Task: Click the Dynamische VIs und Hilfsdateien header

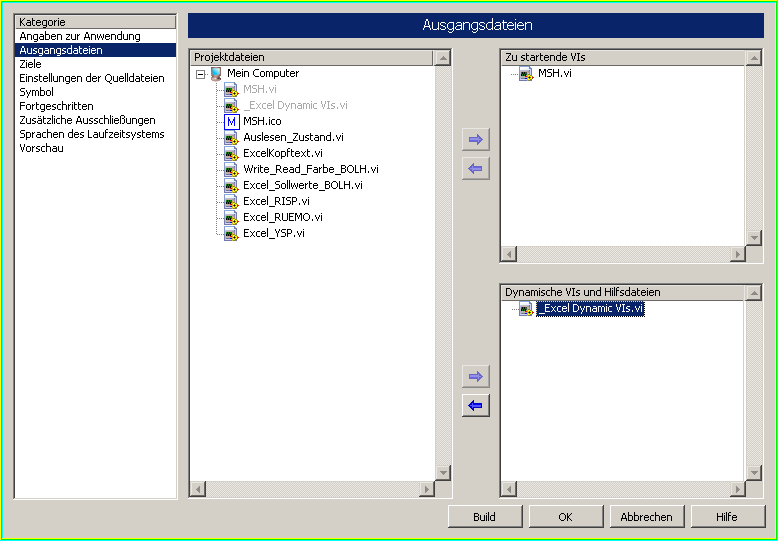Action: [623, 292]
